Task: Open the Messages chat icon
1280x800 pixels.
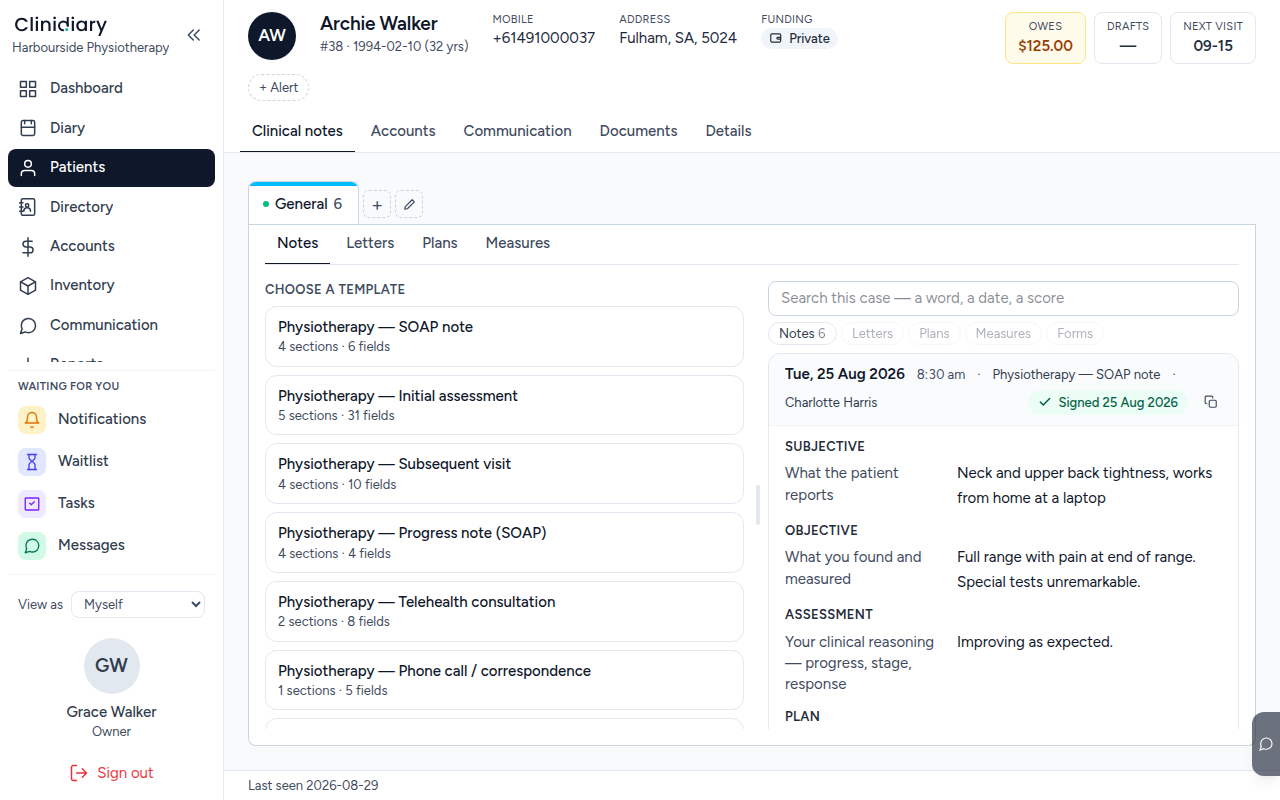Action: pyautogui.click(x=32, y=545)
